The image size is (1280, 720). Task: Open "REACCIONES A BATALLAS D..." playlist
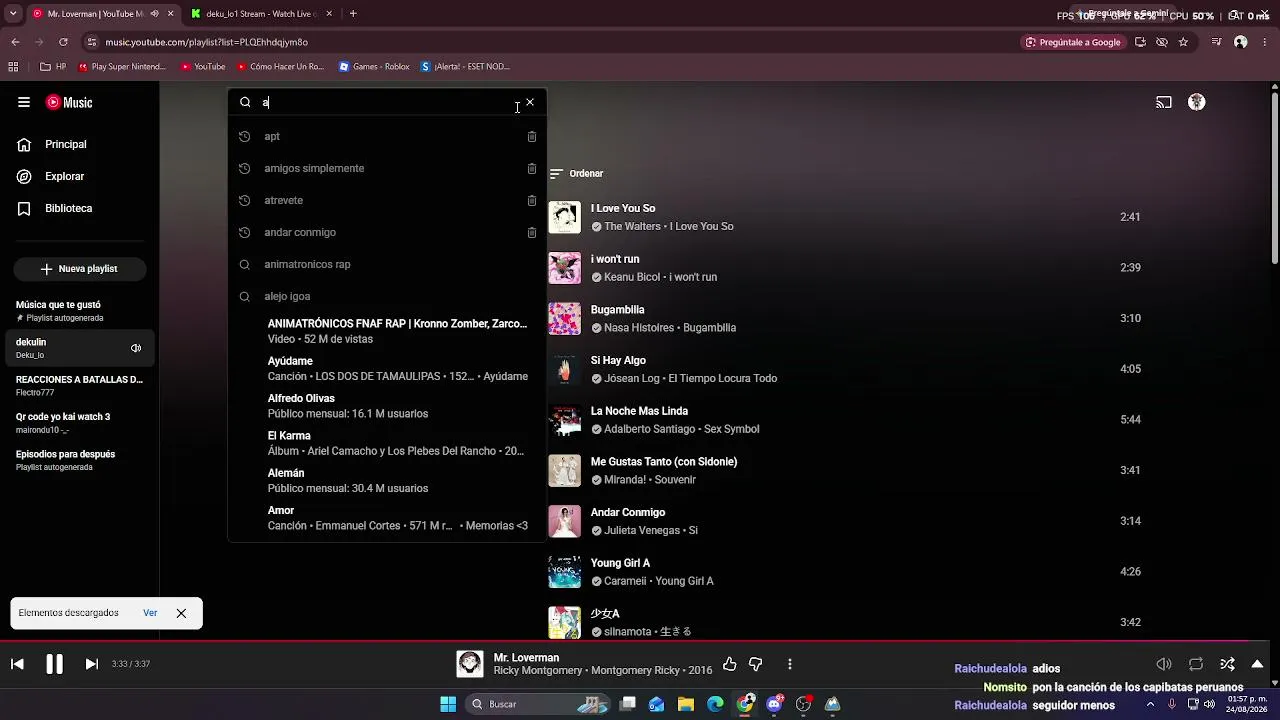click(x=80, y=386)
